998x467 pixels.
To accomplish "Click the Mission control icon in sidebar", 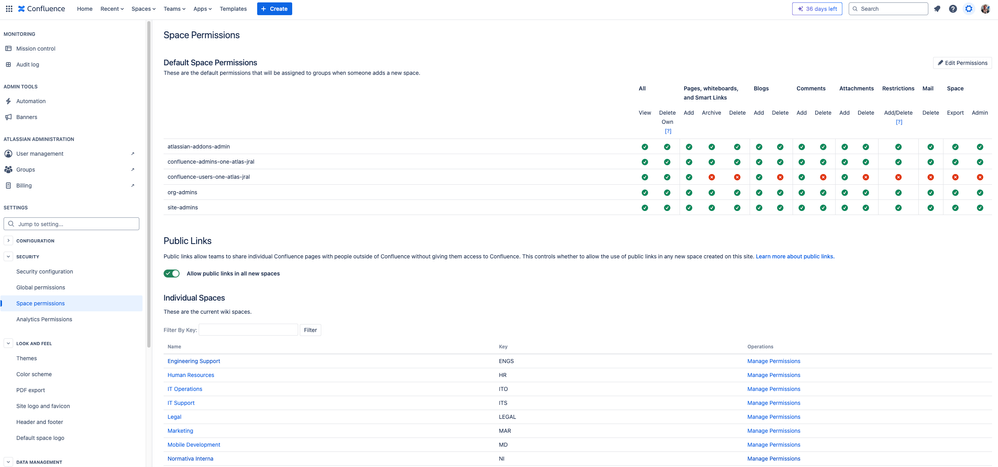I will [x=8, y=48].
